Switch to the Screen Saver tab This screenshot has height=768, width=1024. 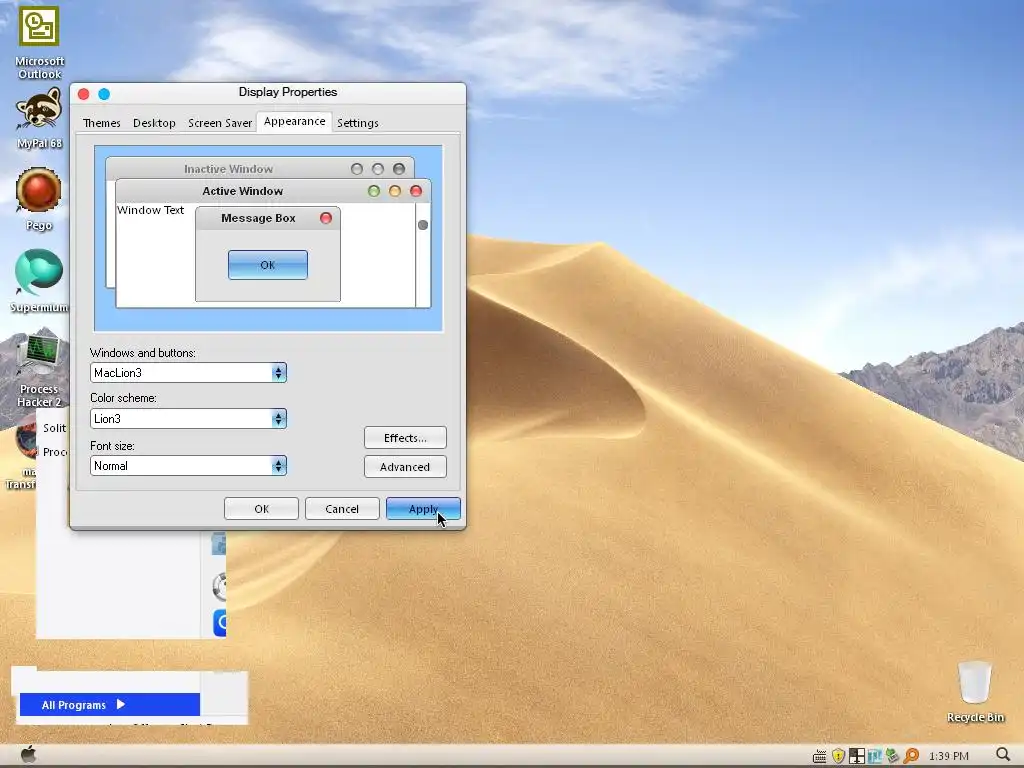[x=220, y=123]
